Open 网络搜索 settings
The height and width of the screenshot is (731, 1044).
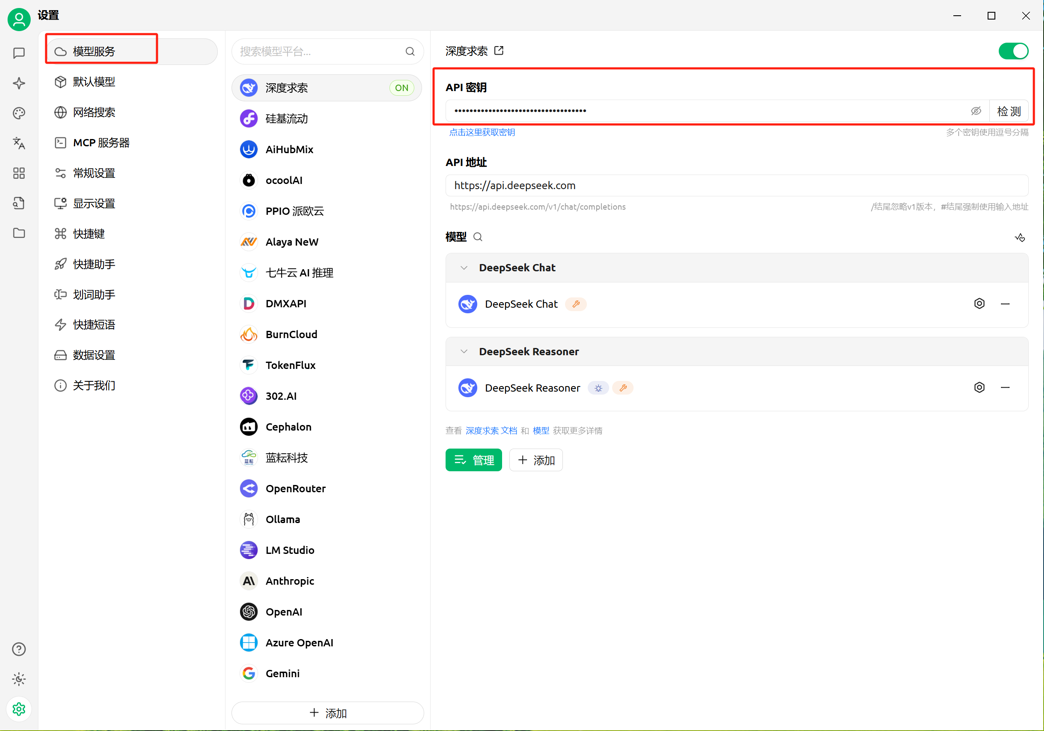pyautogui.click(x=132, y=113)
